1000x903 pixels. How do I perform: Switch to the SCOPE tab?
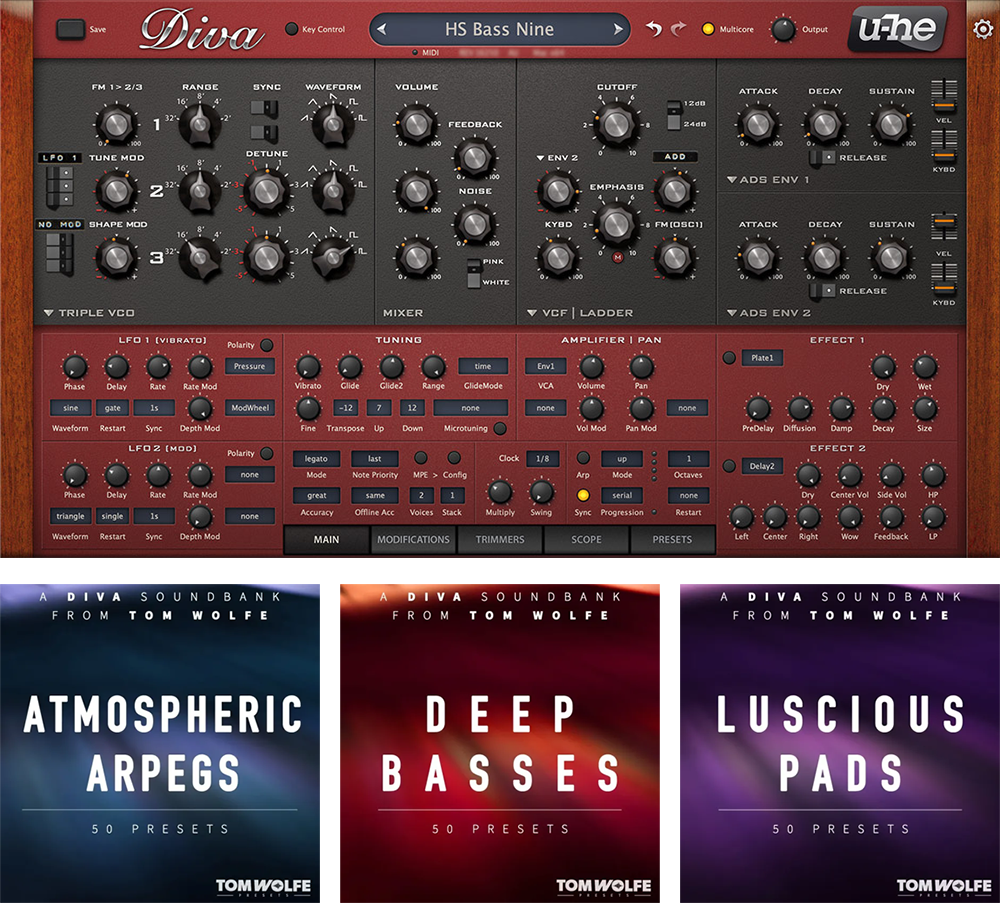click(x=586, y=540)
